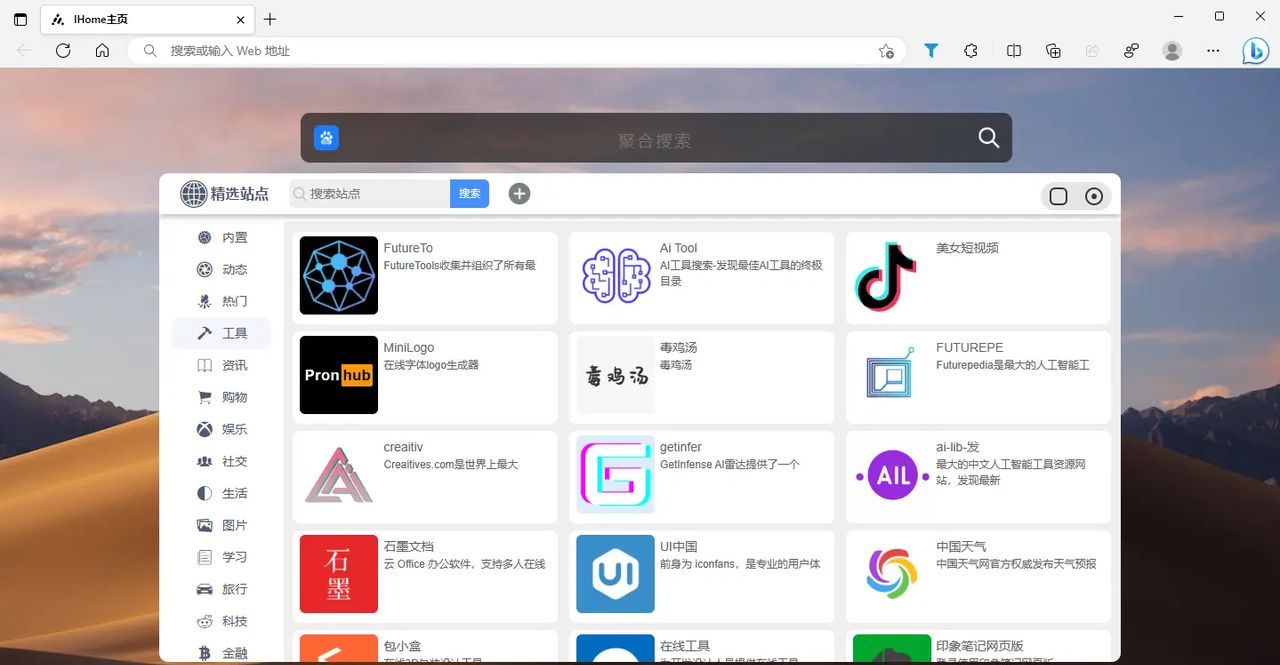Open the 内置 category
This screenshot has height=665, width=1280.
[x=221, y=237]
